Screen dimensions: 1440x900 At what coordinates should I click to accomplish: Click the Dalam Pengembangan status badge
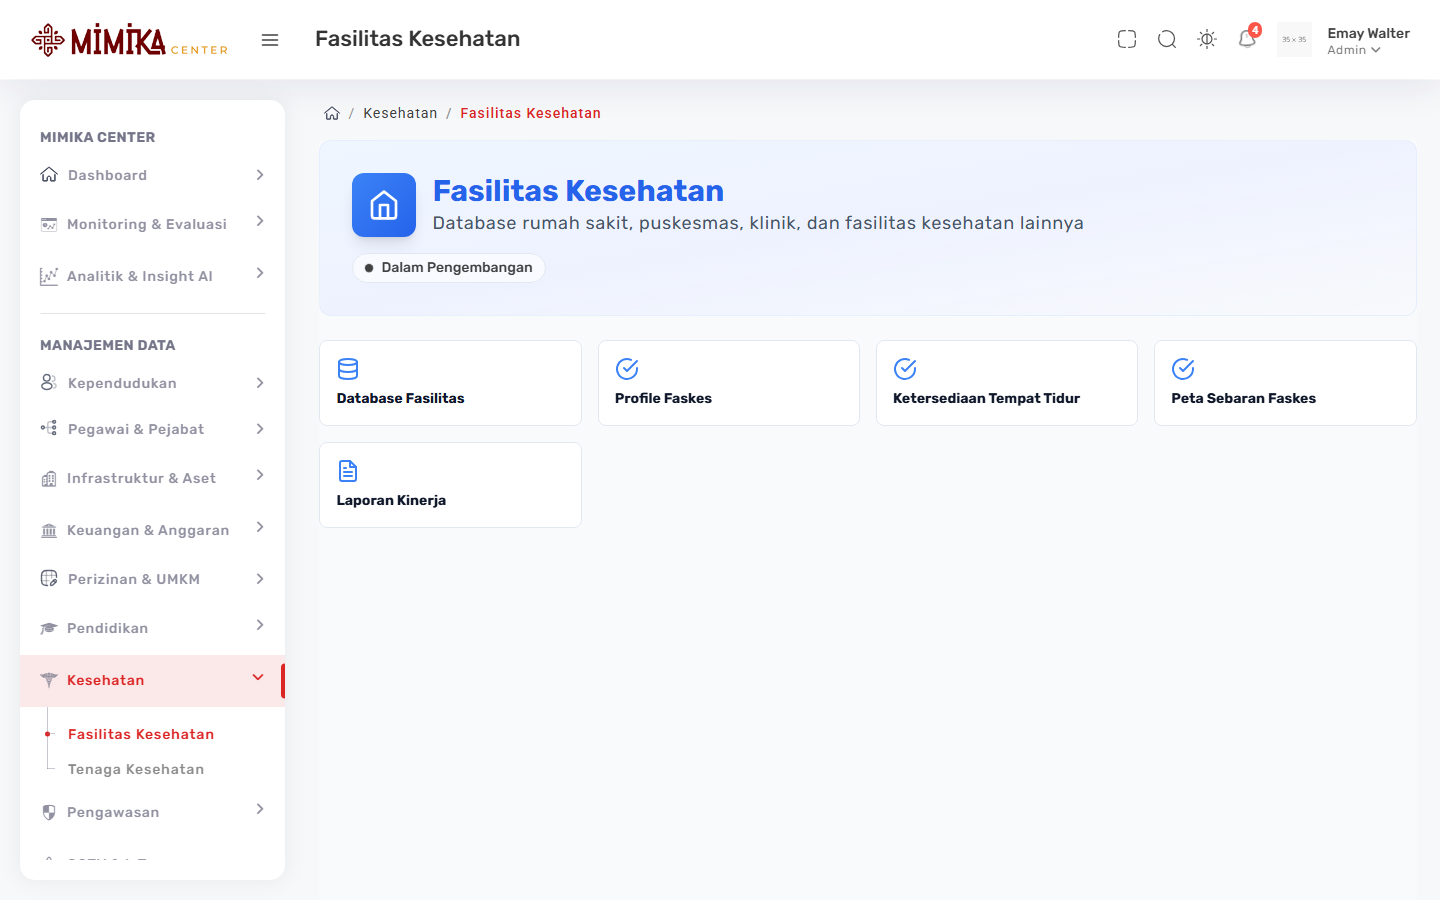point(448,268)
